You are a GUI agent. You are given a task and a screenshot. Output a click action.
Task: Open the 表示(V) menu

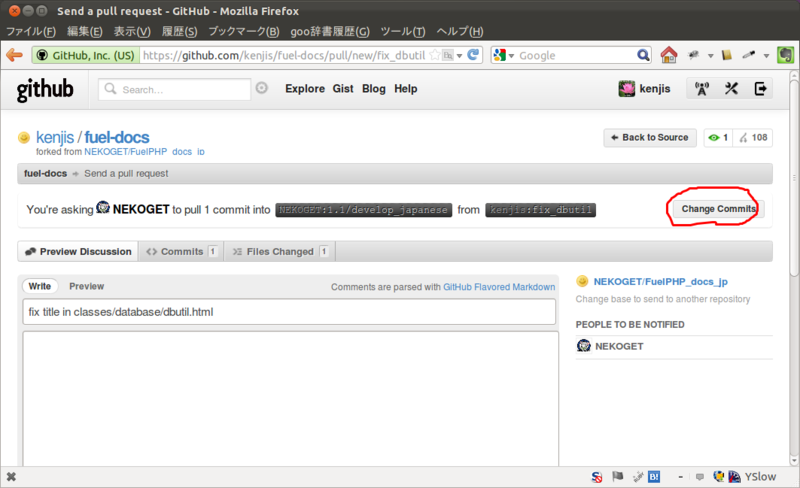(x=132, y=32)
